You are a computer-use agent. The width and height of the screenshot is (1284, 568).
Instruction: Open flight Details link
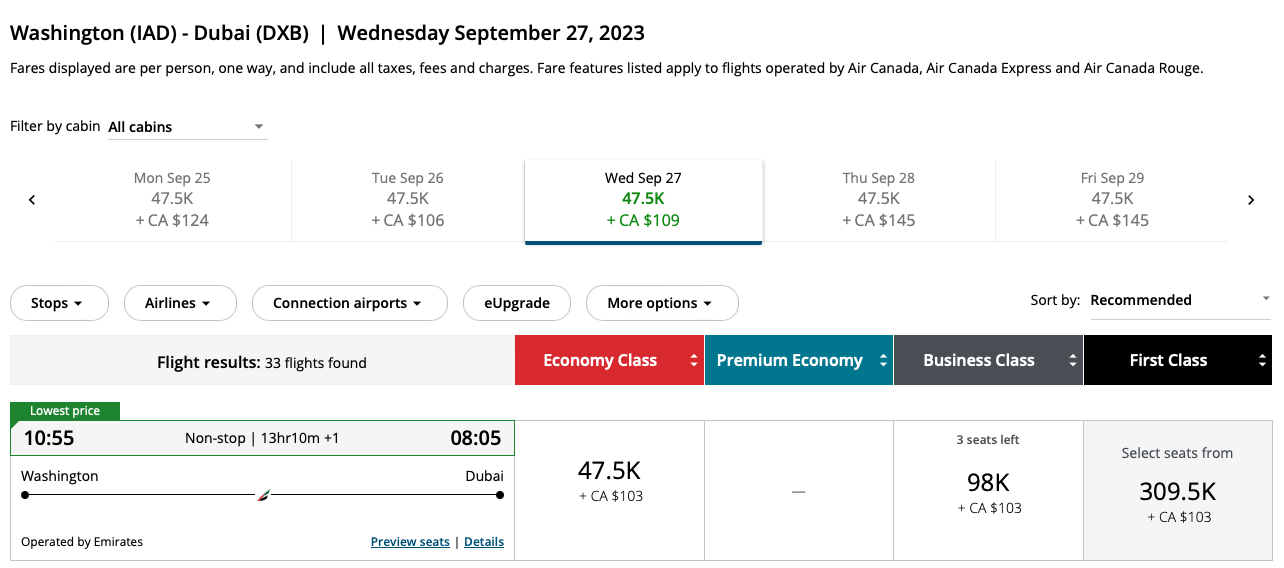(484, 542)
